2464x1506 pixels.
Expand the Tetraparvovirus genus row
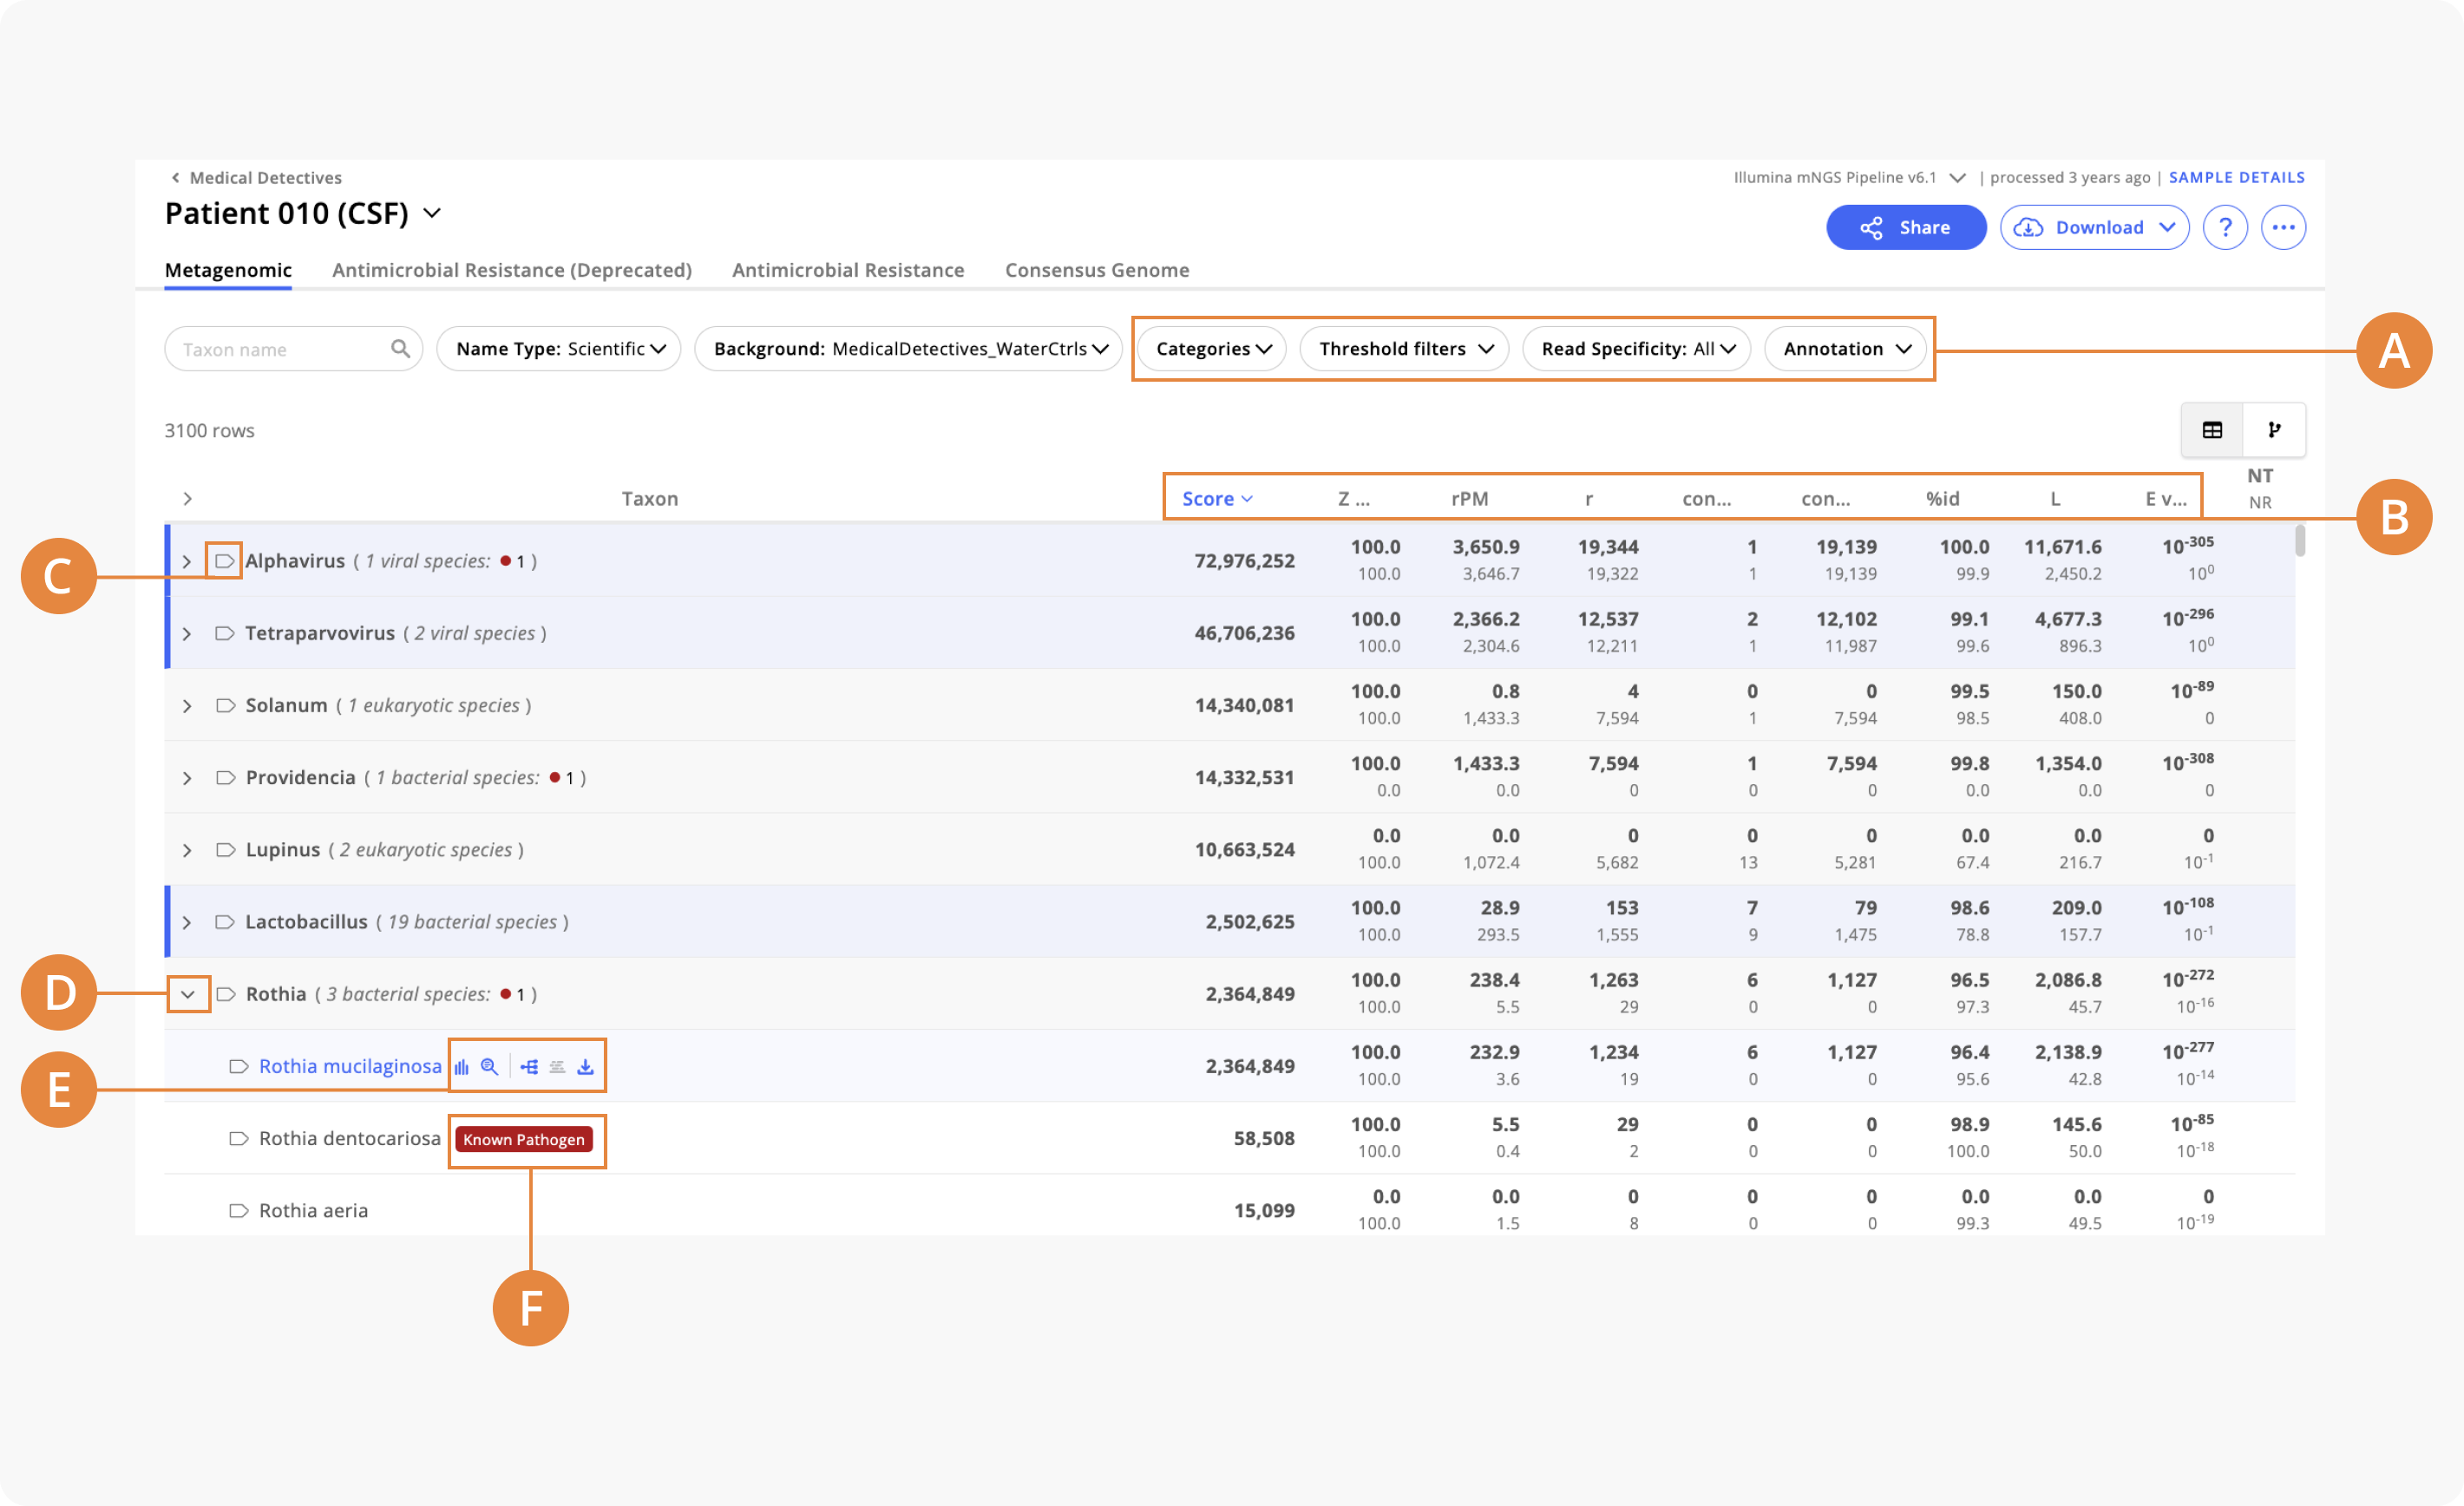[x=187, y=633]
